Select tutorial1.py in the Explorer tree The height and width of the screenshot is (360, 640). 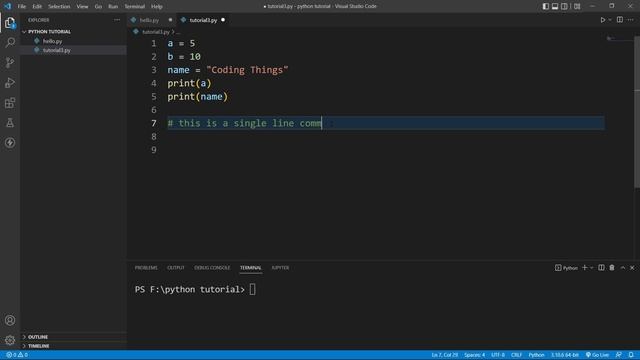[56, 50]
